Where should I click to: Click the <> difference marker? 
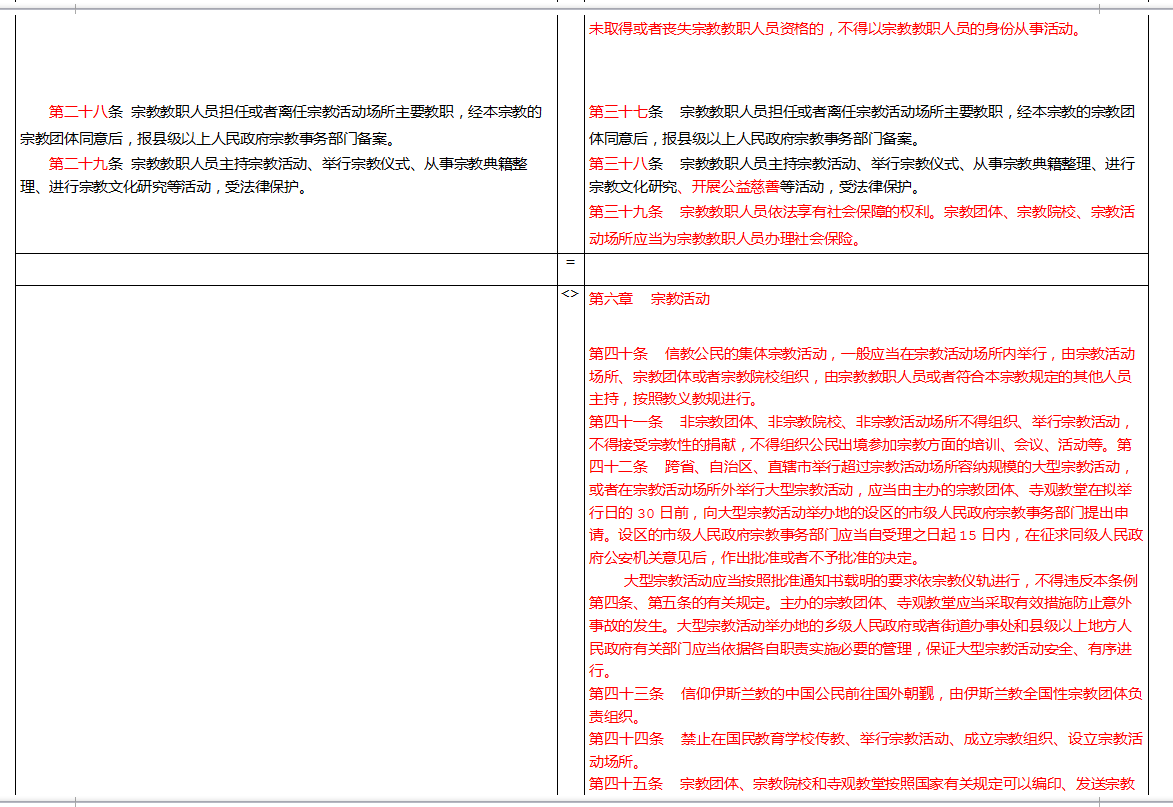pos(569,294)
